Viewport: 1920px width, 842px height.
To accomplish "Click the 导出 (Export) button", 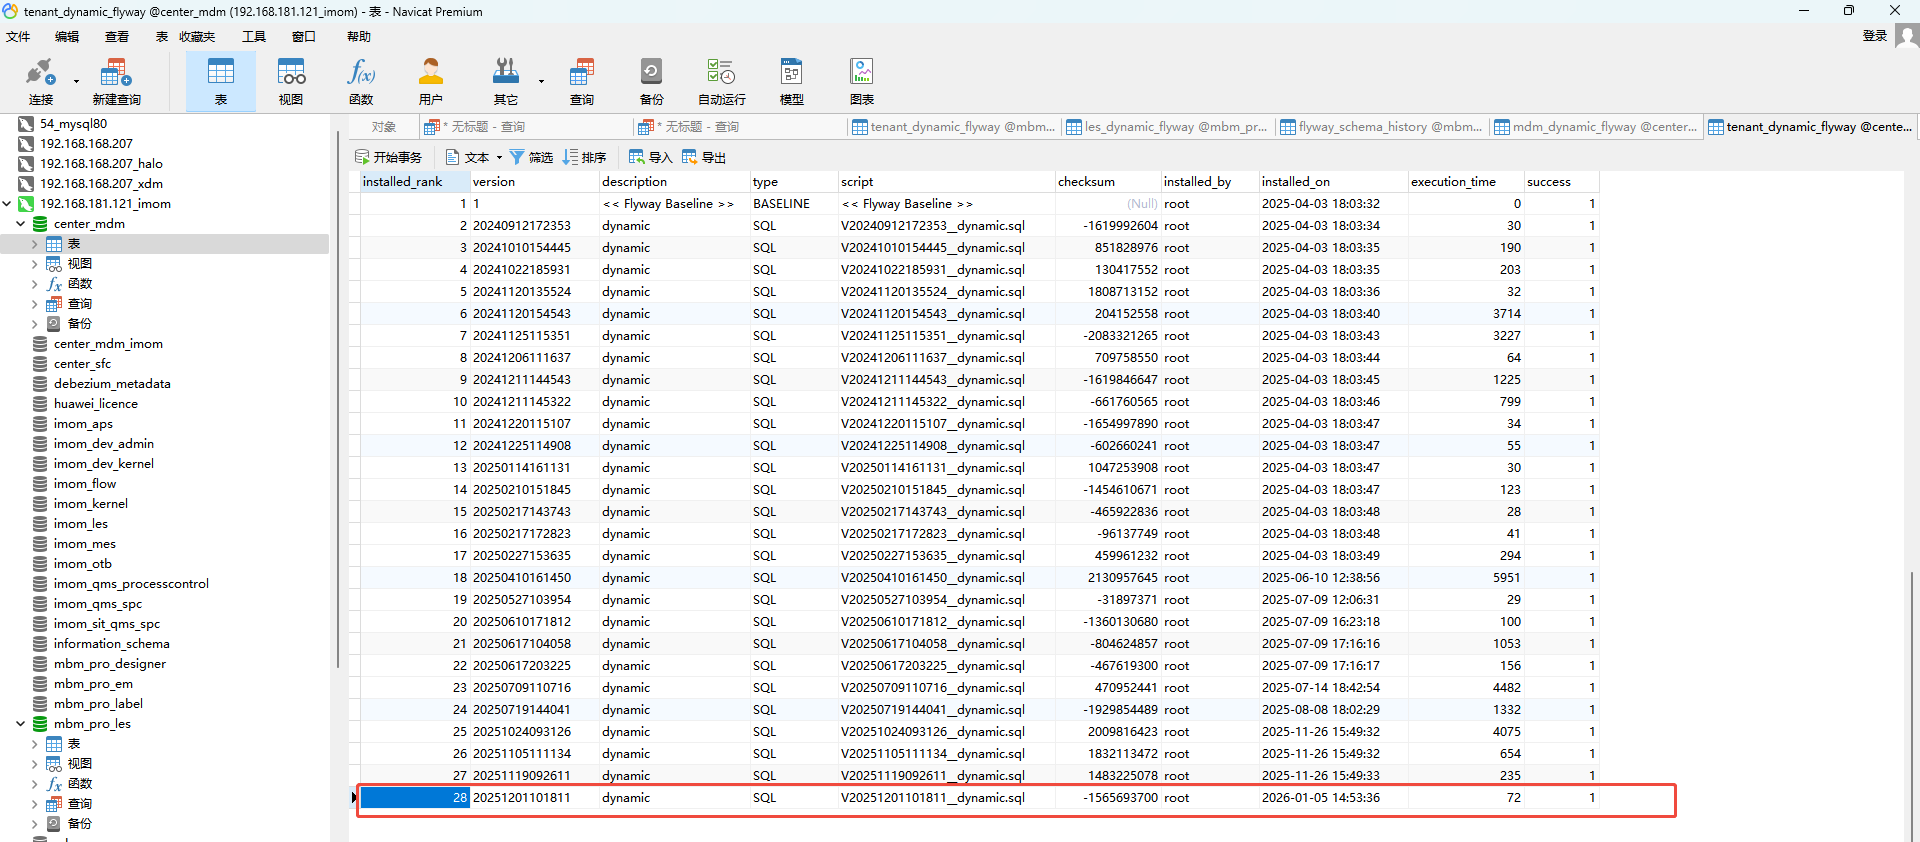I will [704, 157].
